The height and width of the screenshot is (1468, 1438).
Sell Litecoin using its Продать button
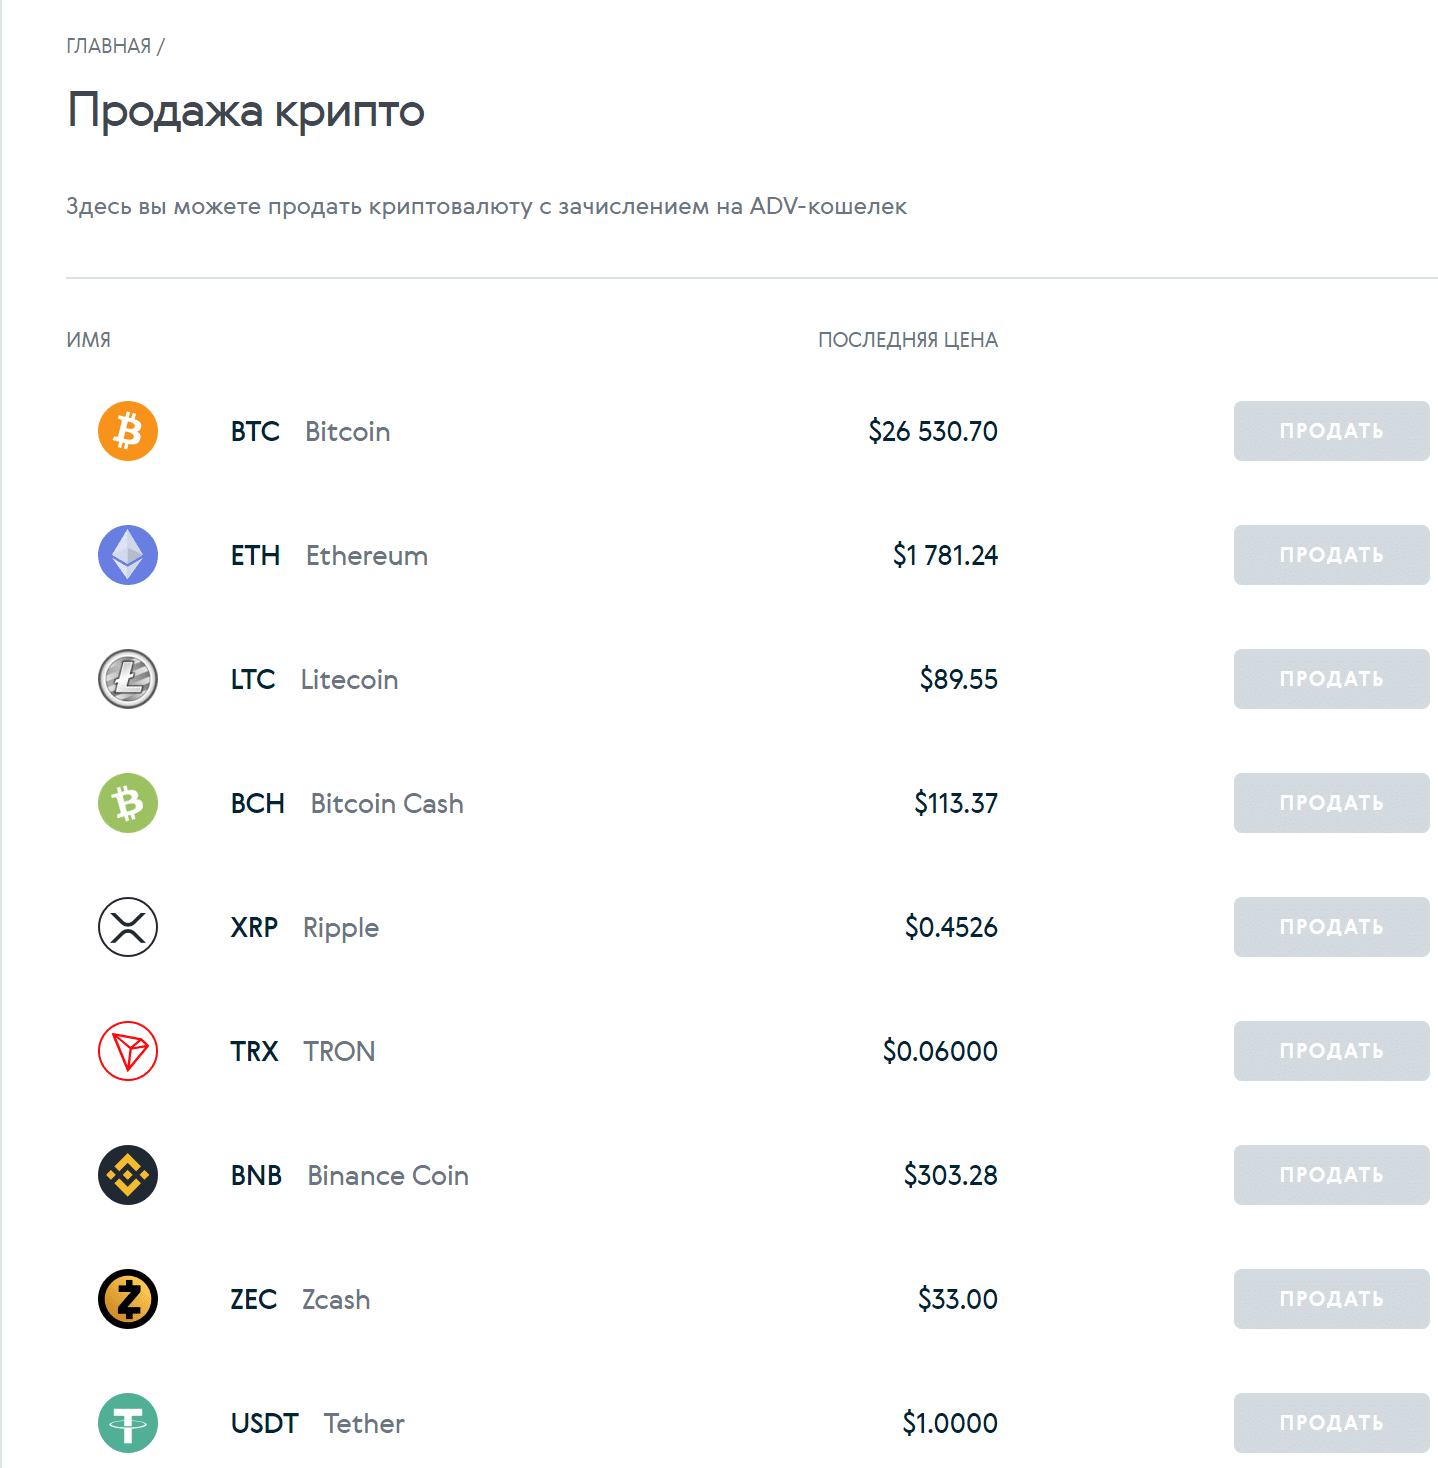point(1331,679)
